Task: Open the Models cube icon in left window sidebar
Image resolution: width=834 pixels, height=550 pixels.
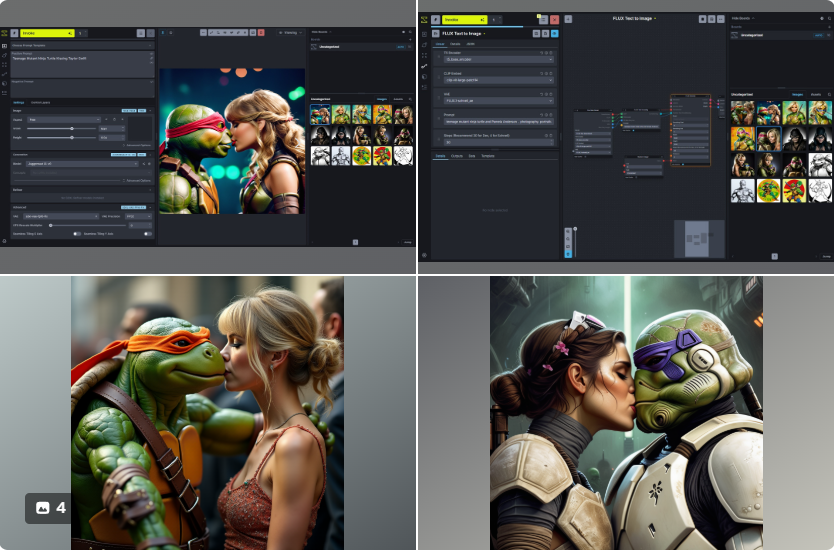Action: 4,84
